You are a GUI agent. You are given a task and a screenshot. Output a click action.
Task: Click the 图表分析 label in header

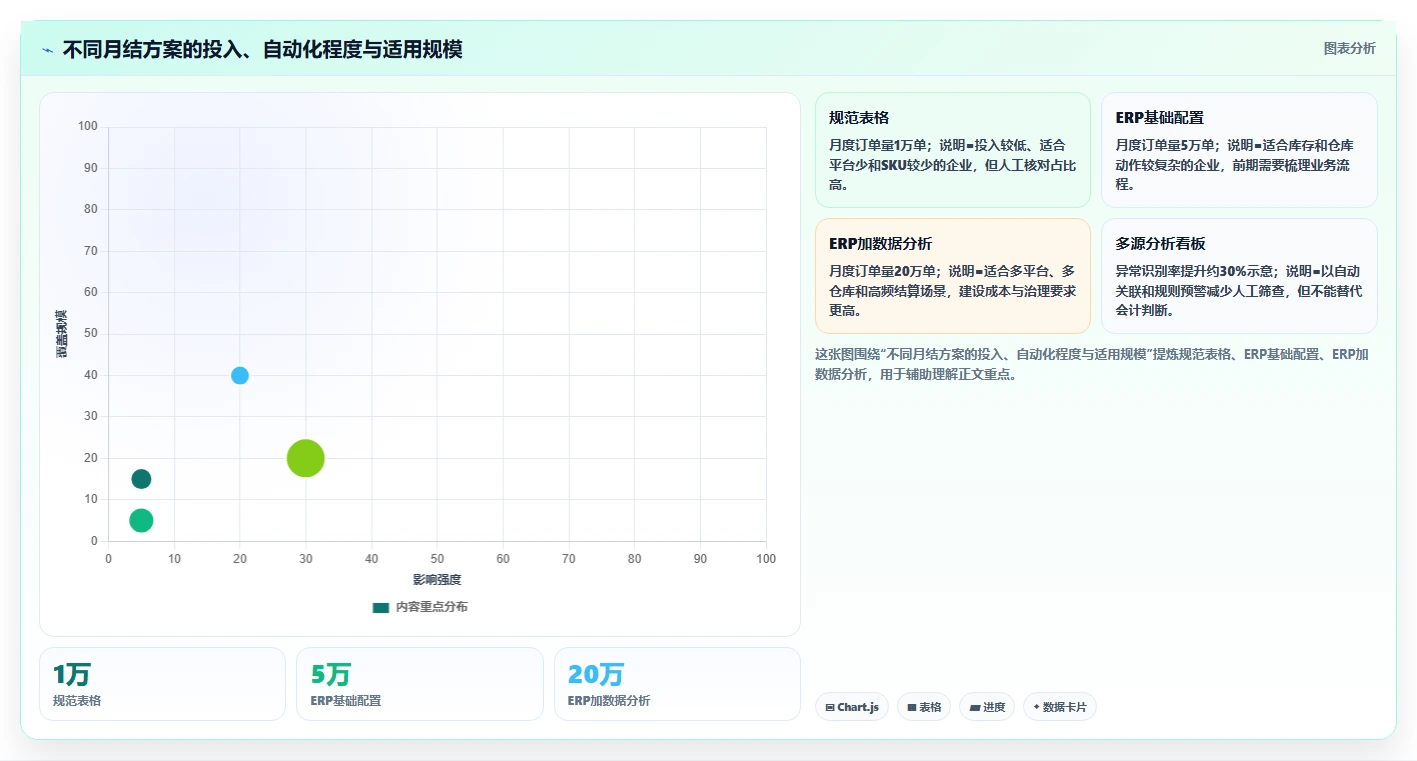click(x=1349, y=48)
